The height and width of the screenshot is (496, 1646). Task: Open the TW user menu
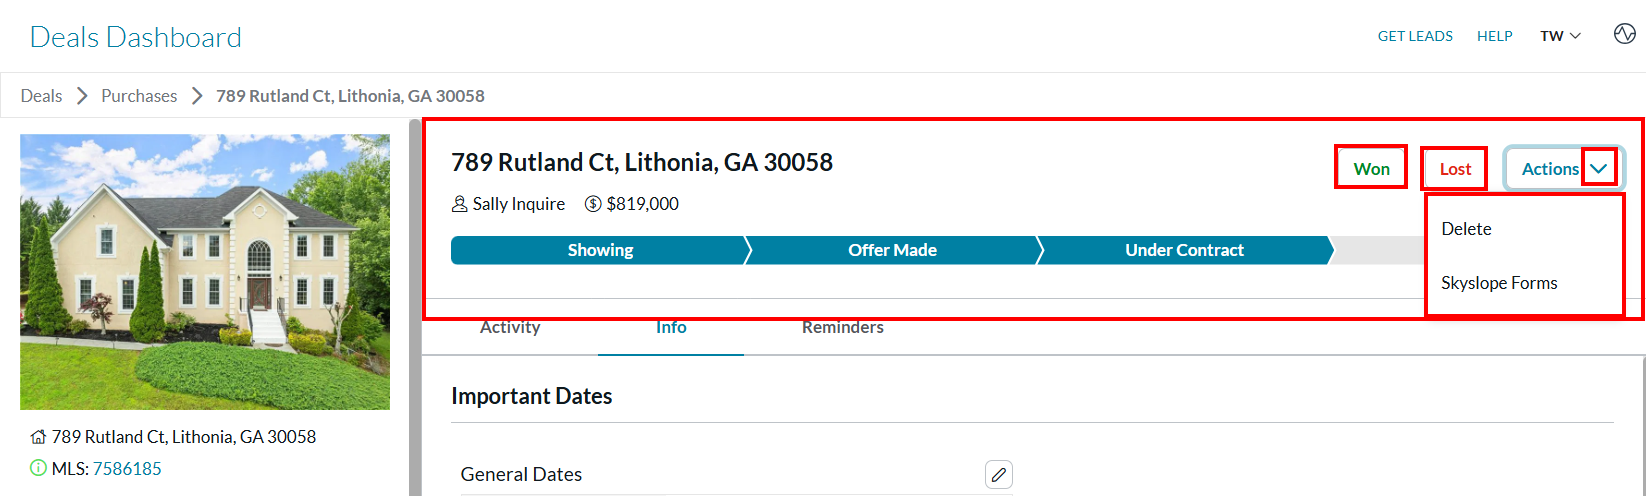(x=1560, y=36)
